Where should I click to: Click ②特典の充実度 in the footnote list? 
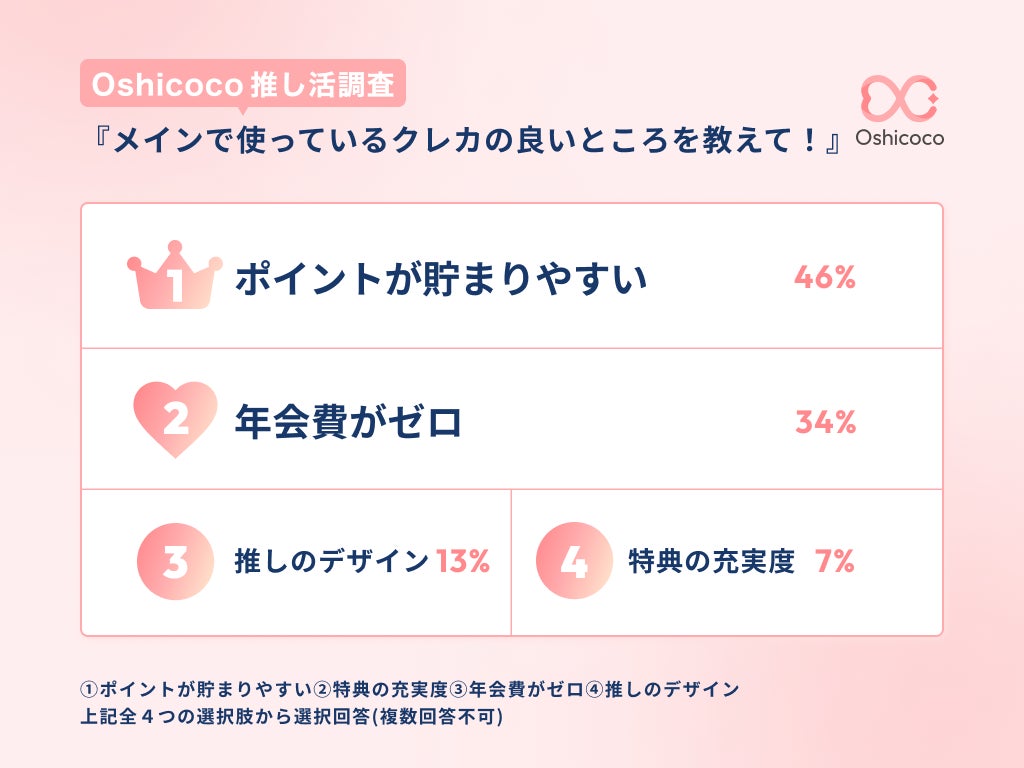pos(381,690)
